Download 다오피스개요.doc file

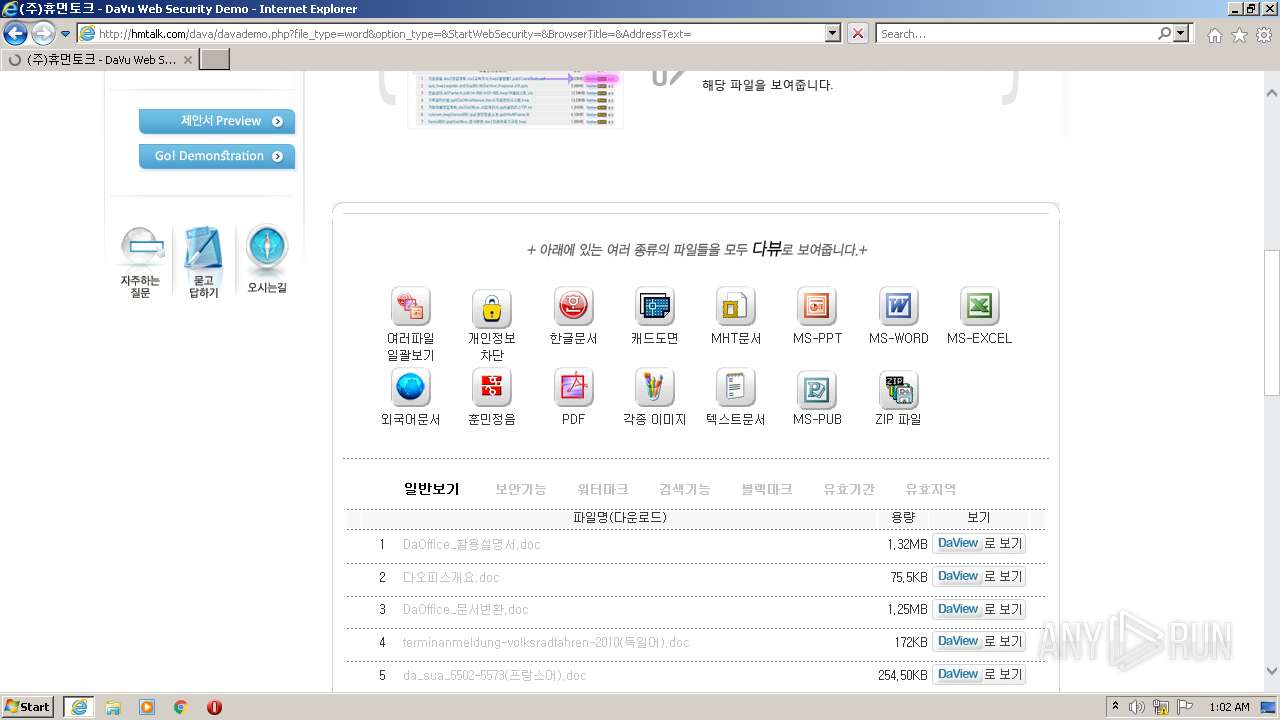pyautogui.click(x=450, y=578)
